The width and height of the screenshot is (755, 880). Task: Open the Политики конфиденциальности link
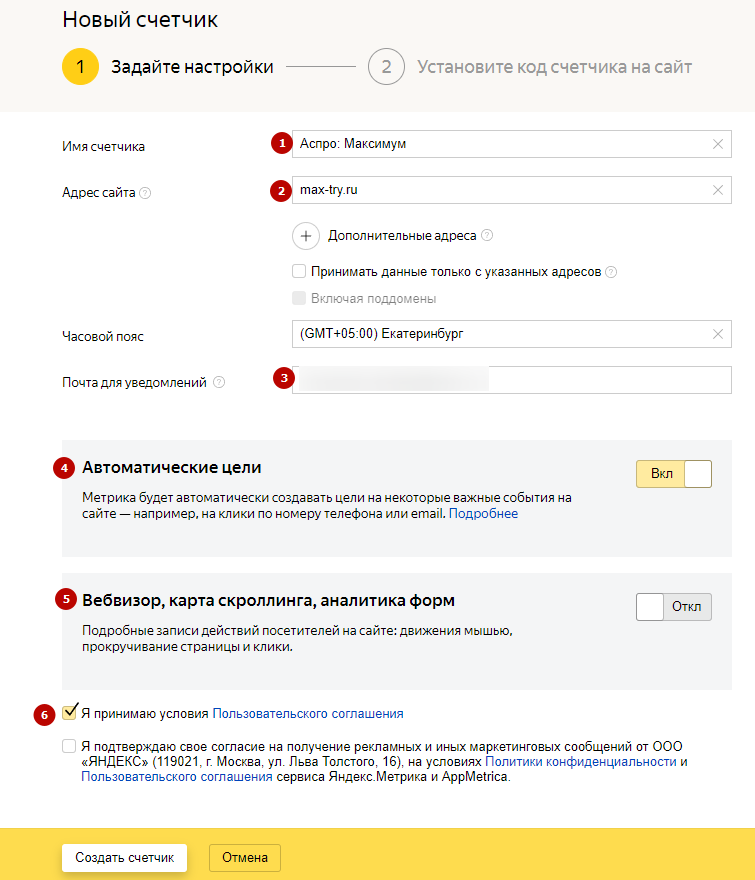pos(581,762)
